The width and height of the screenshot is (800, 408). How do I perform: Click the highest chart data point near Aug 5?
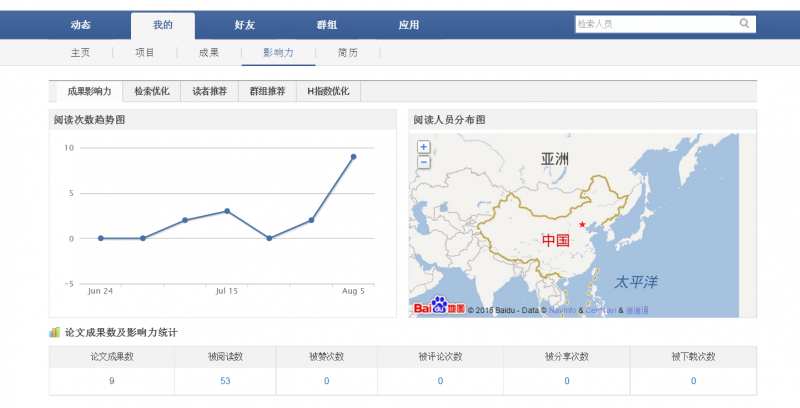pyautogui.click(x=353, y=157)
